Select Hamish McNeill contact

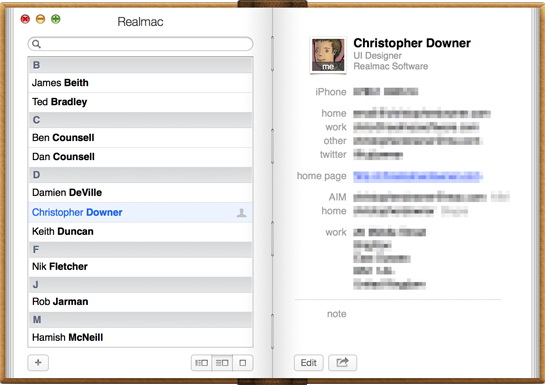pyautogui.click(x=140, y=337)
